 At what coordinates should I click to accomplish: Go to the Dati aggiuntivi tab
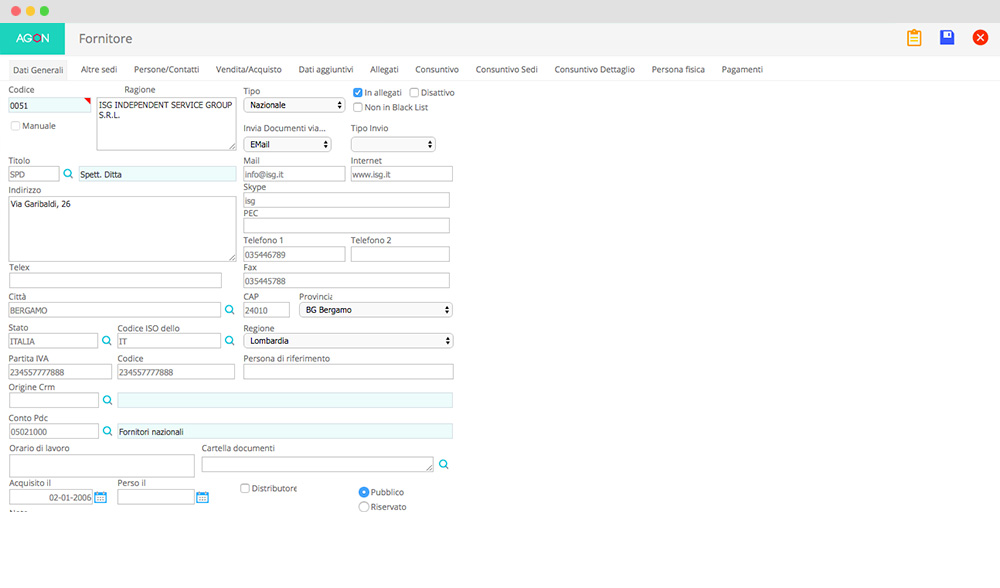tap(326, 69)
